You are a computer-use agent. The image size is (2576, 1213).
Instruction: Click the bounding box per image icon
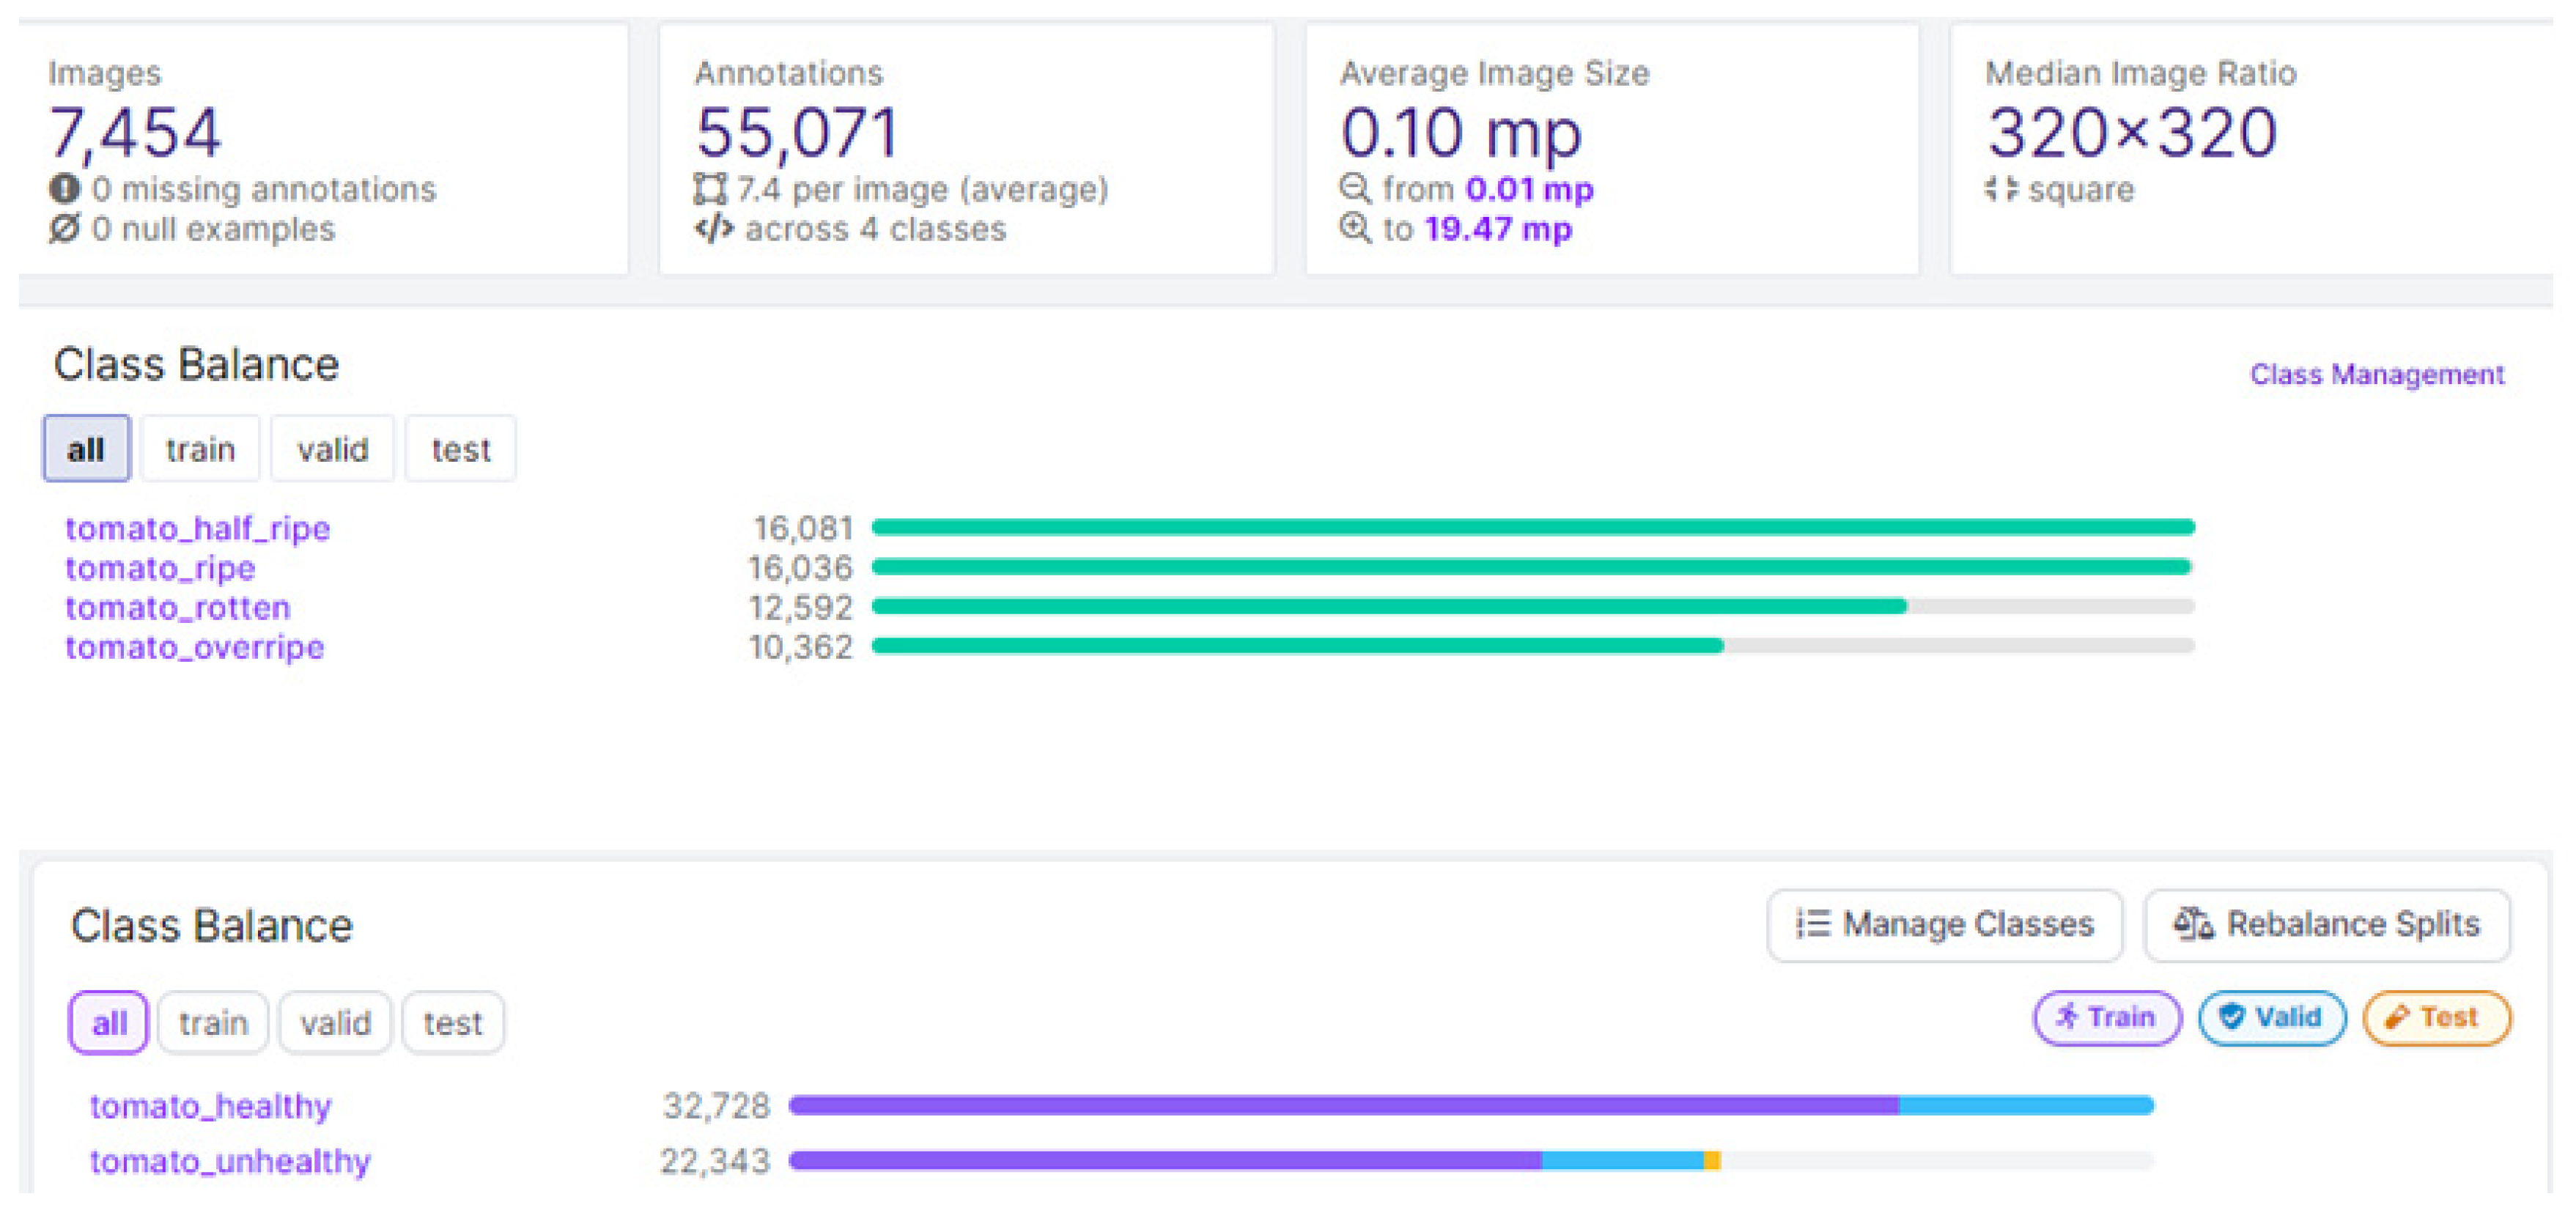pyautogui.click(x=710, y=188)
